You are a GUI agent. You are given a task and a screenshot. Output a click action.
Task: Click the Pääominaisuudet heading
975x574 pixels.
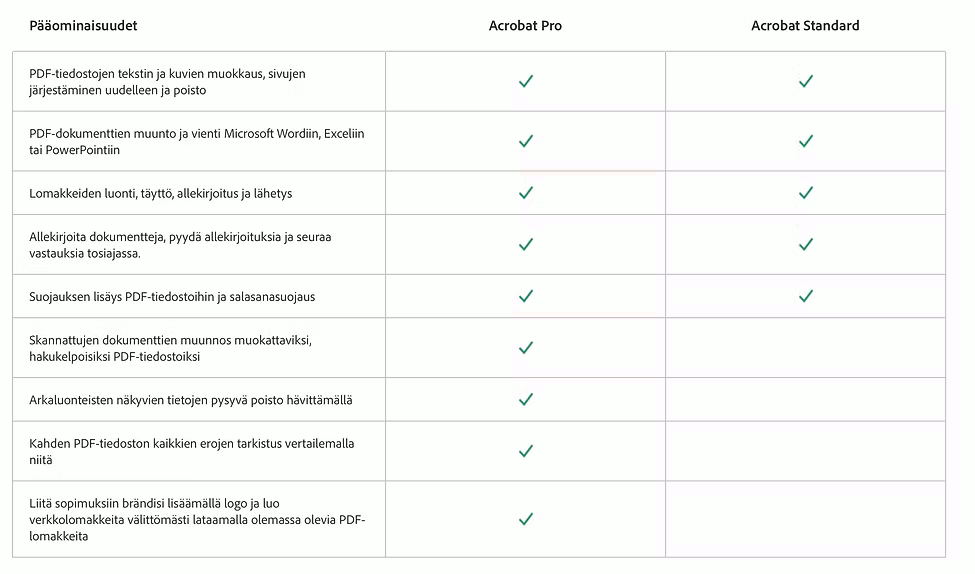83,25
